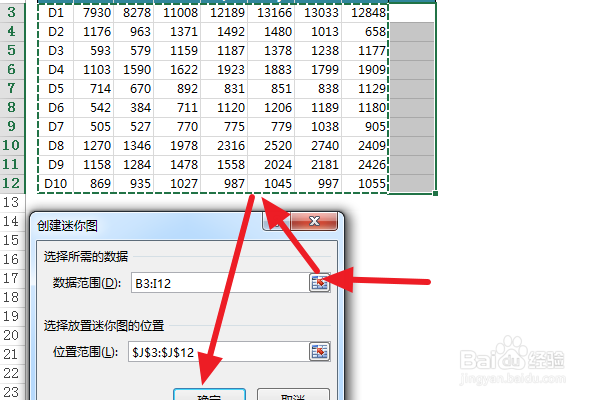Click cell with value 892
The height and width of the screenshot is (400, 600).
177,88
